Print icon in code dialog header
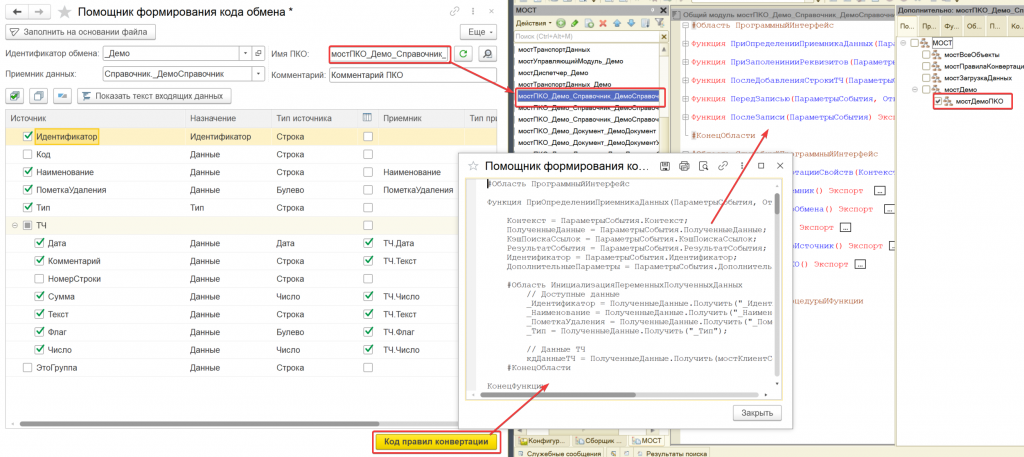The height and width of the screenshot is (457, 1024). (x=684, y=166)
